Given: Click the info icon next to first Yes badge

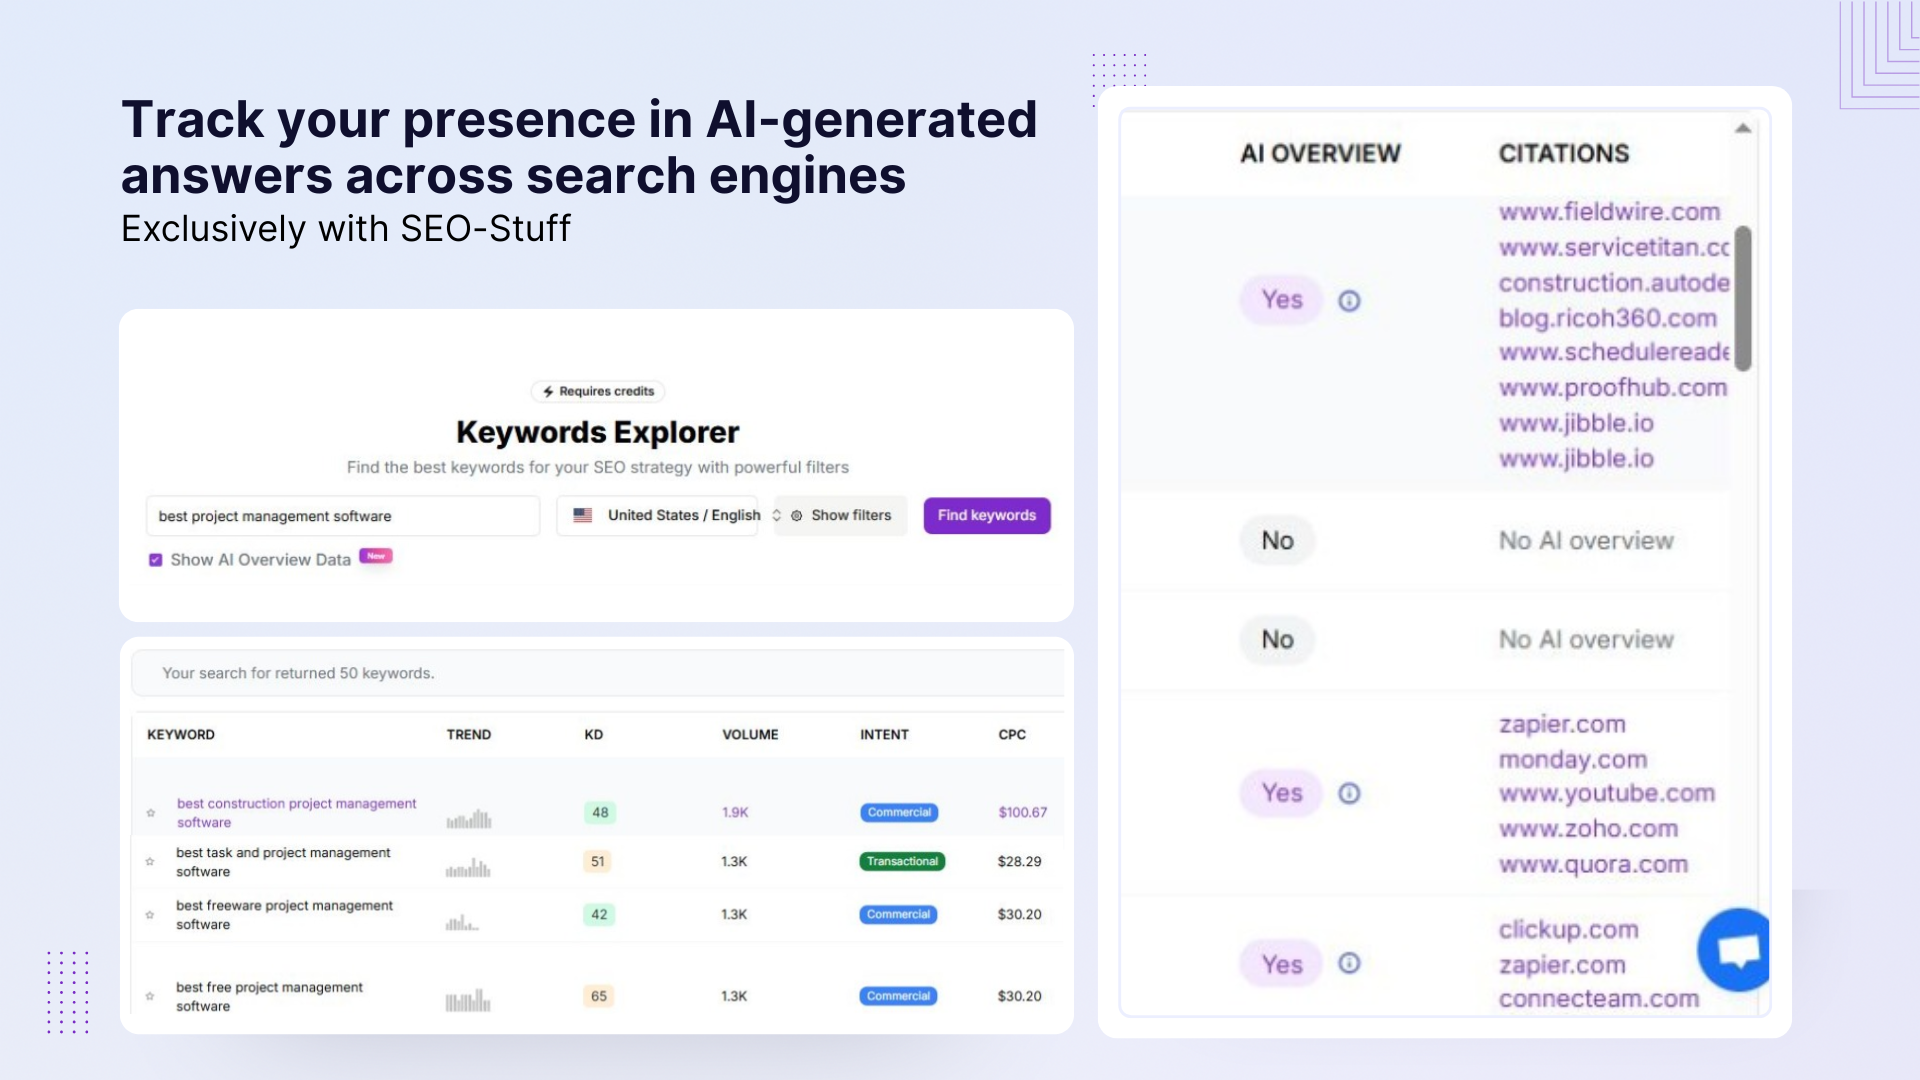Looking at the screenshot, I should [x=1349, y=300].
